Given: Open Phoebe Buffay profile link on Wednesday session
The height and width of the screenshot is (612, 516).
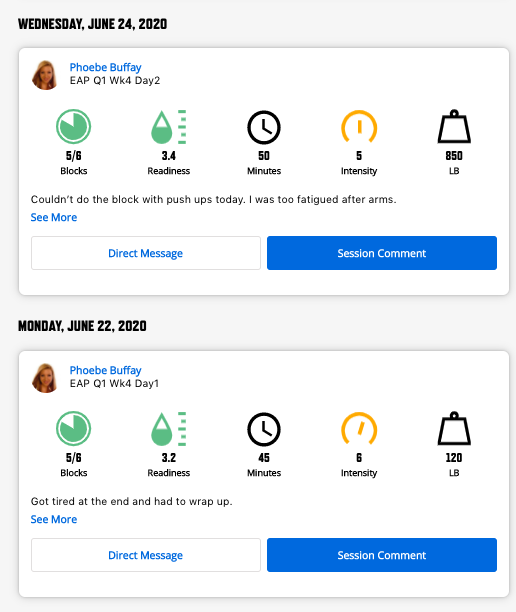Looking at the screenshot, I should coord(105,67).
